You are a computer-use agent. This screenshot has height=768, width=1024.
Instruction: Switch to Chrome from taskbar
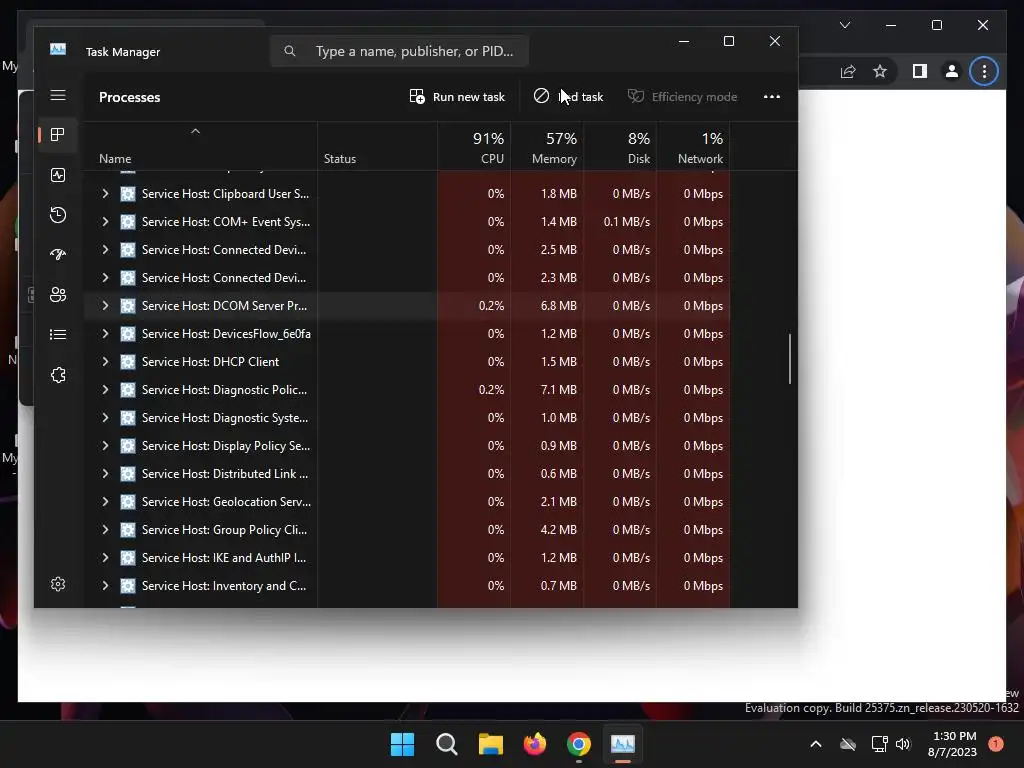tap(579, 744)
